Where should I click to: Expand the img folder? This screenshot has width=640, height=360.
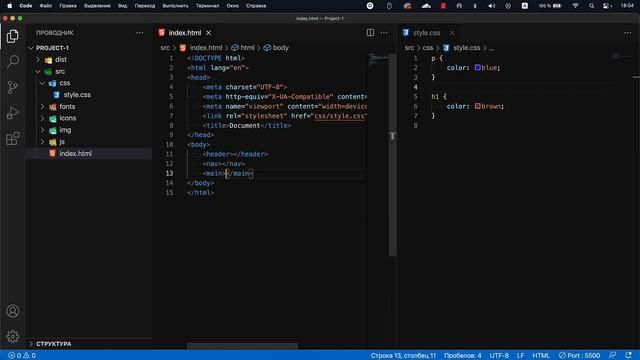point(65,130)
